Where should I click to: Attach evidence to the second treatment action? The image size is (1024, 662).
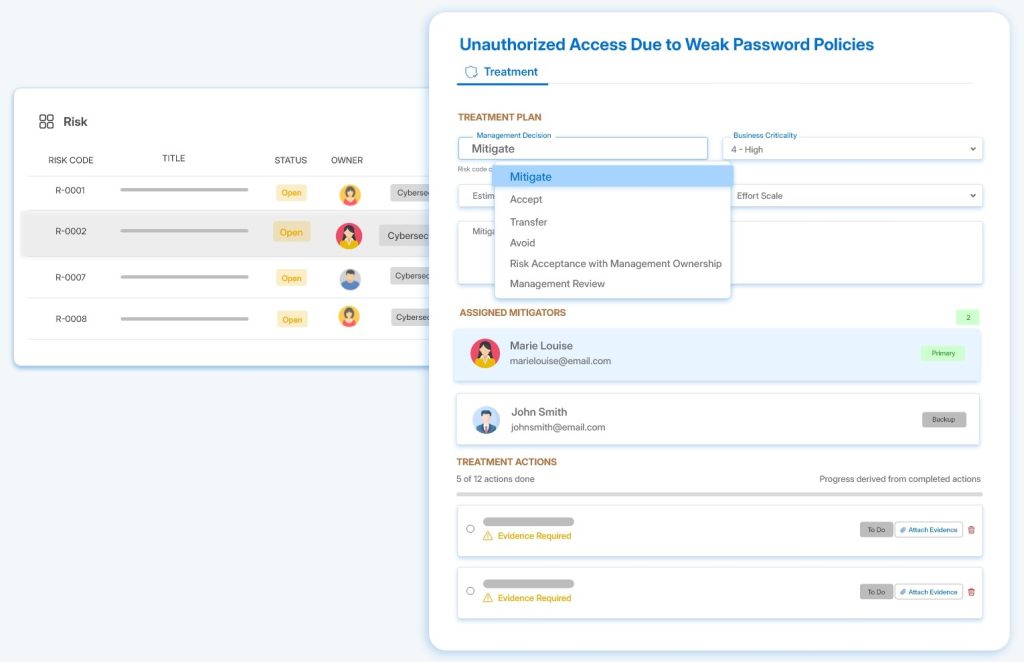tap(928, 592)
